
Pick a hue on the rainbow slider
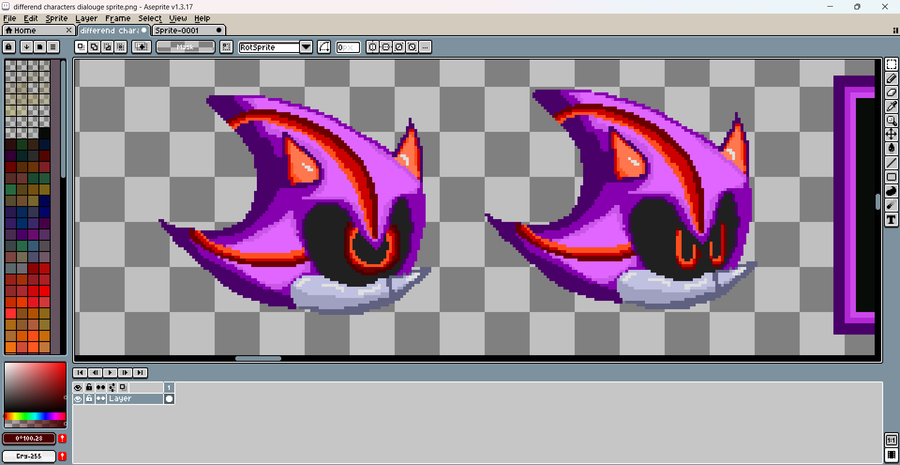coord(35,416)
